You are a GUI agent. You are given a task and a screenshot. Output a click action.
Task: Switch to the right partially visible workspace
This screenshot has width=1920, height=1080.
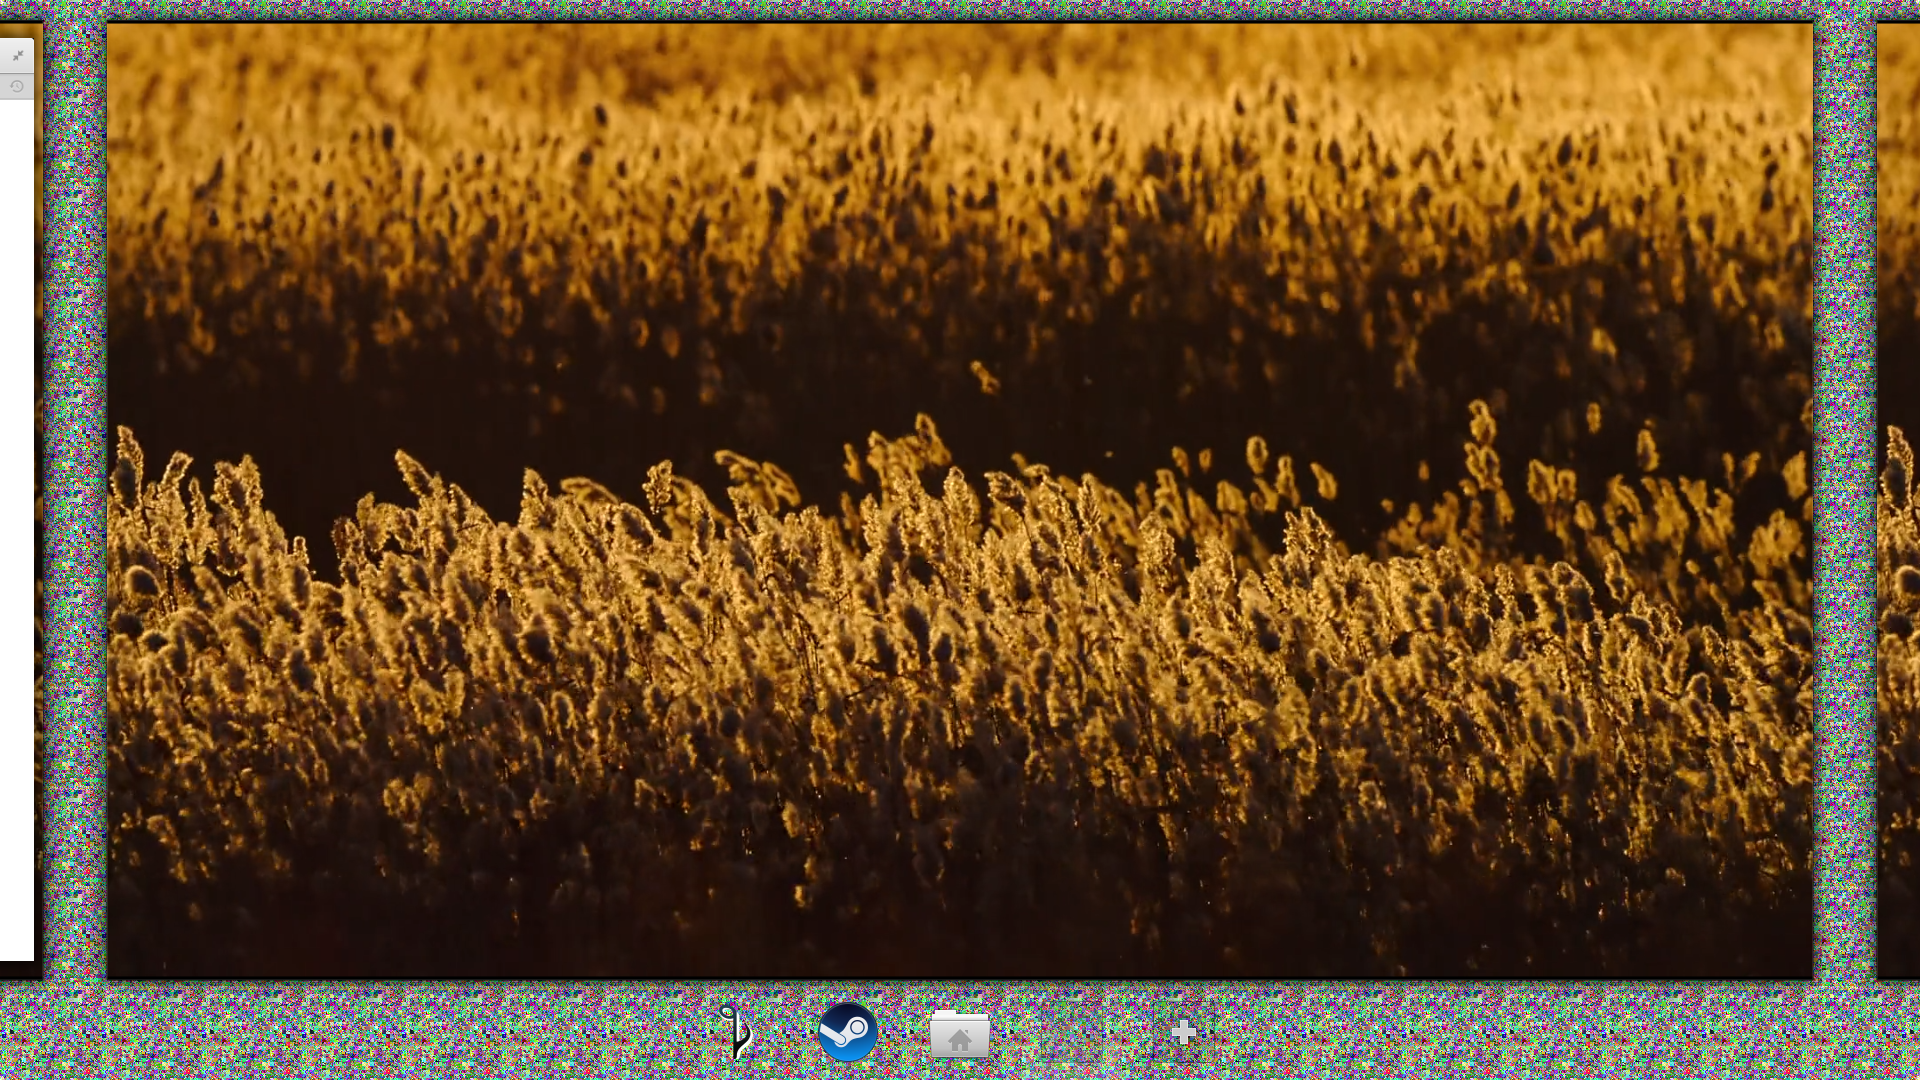click(x=1898, y=500)
